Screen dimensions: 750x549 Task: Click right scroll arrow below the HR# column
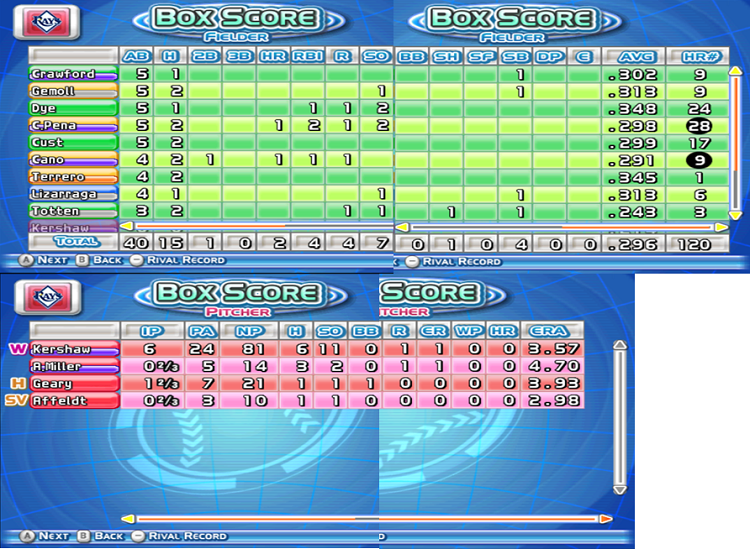click(721, 227)
